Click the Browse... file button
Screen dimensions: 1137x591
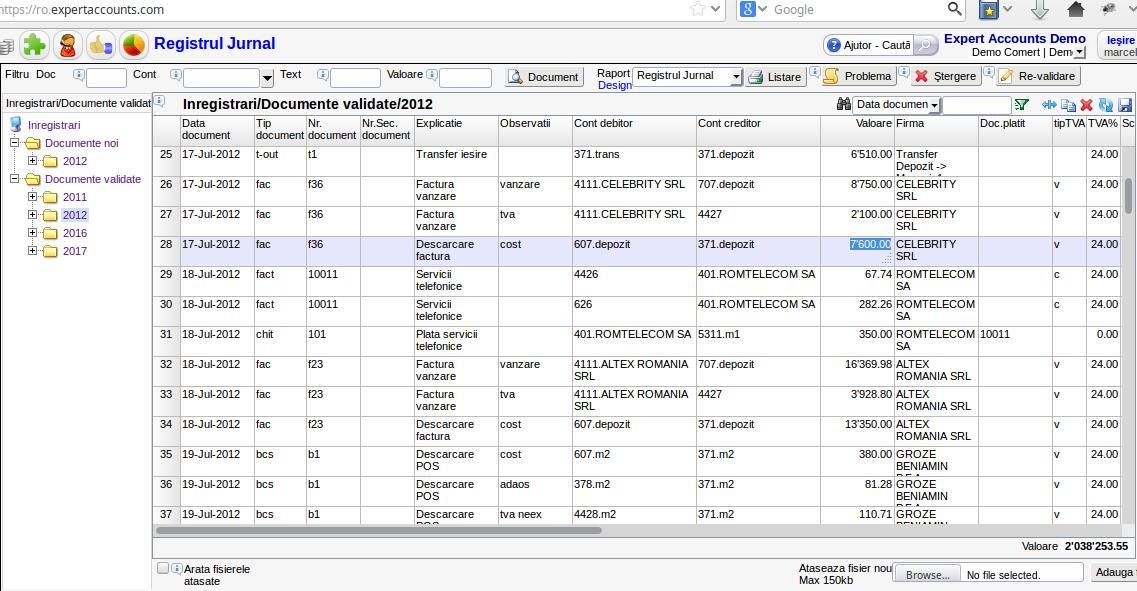(927, 574)
